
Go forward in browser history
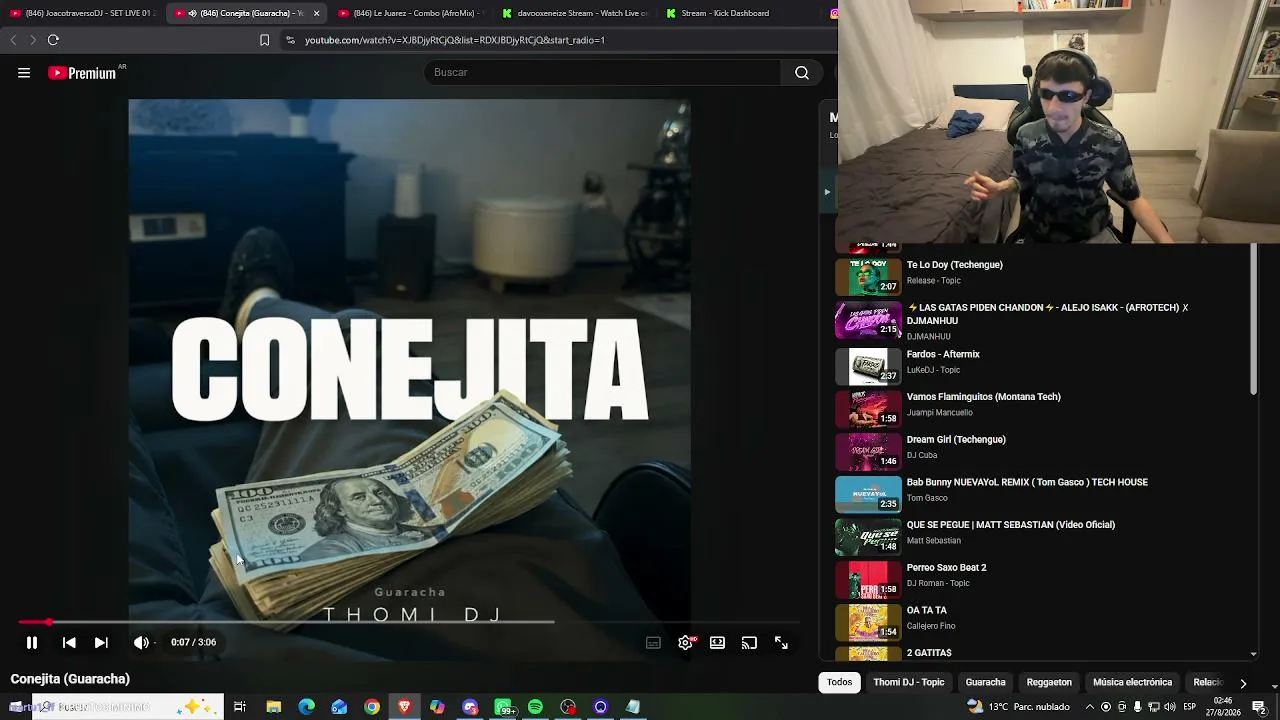33,40
